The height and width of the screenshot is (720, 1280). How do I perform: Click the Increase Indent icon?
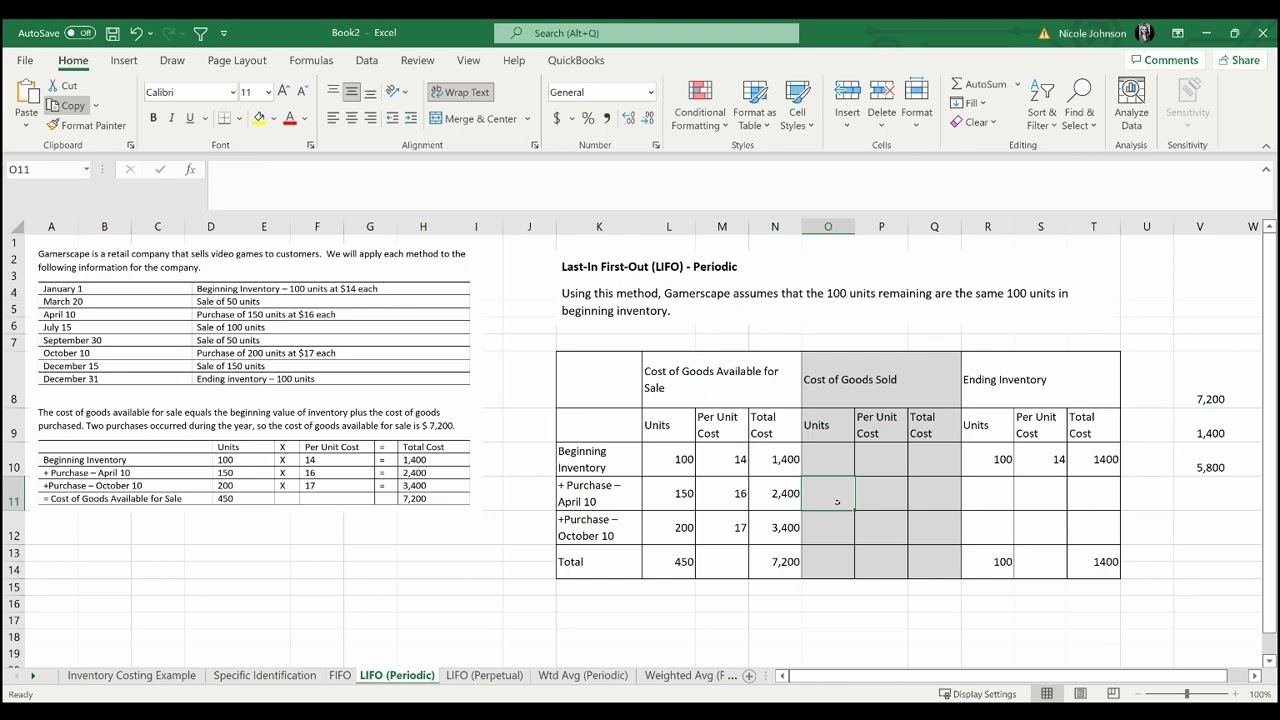411,118
